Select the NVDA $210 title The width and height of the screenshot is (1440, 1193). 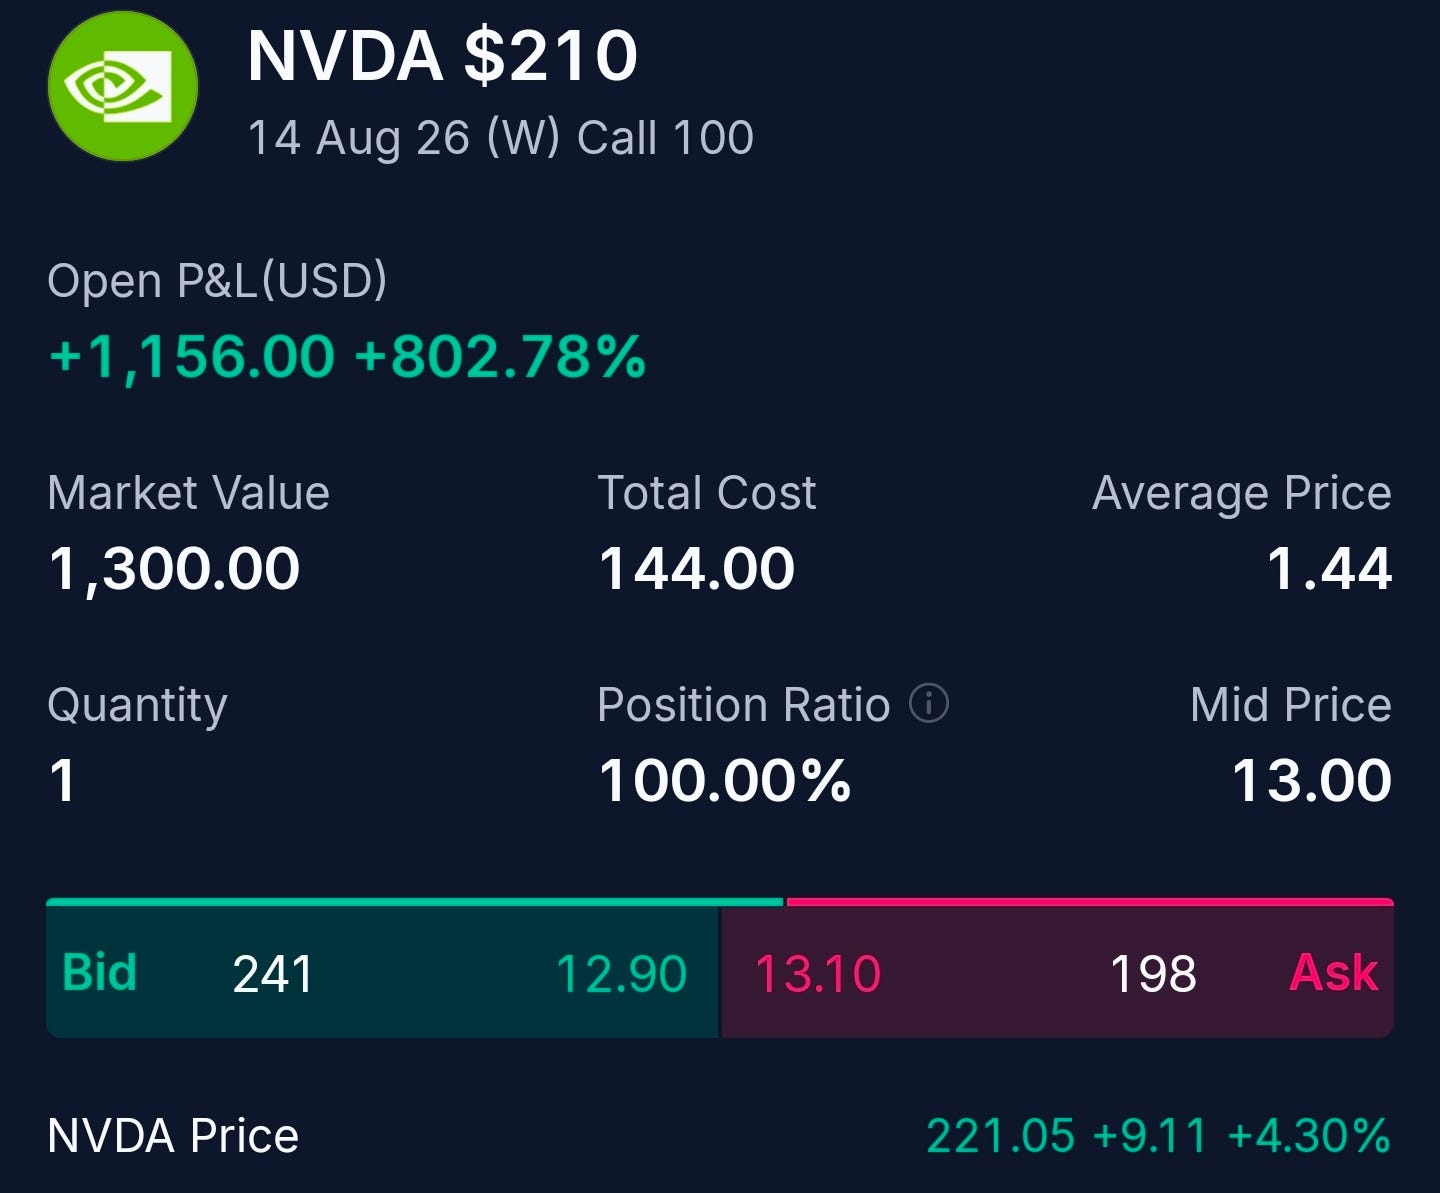[442, 55]
